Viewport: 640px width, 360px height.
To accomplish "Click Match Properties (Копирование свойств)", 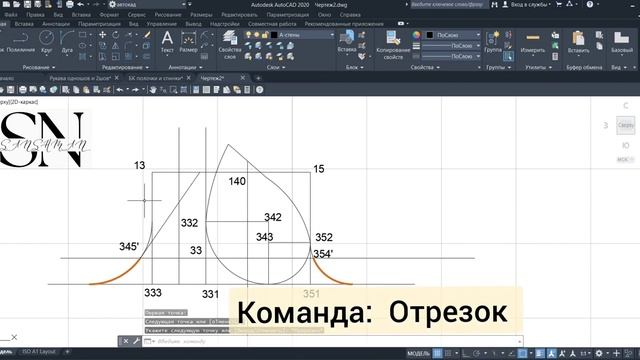I will tap(393, 45).
